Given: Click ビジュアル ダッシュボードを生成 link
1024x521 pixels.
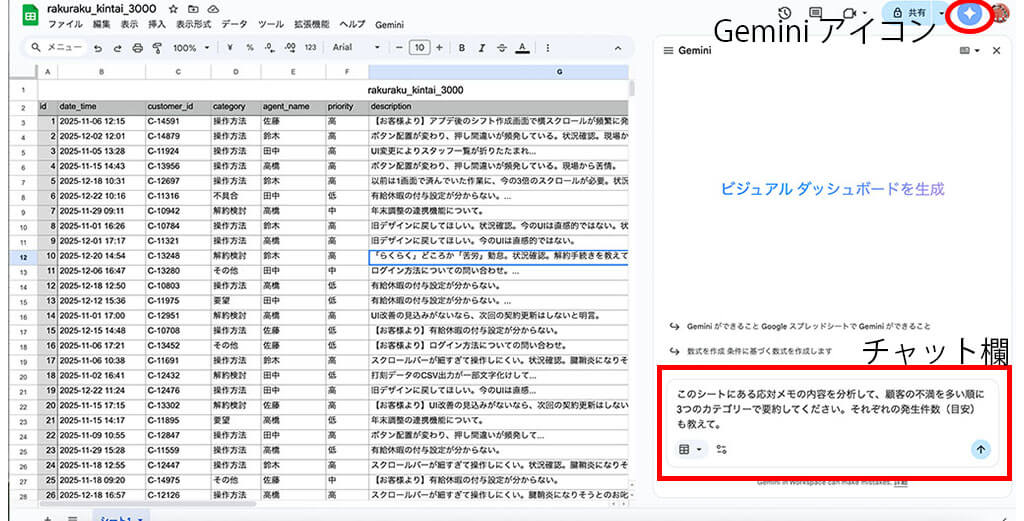Looking at the screenshot, I should pos(832,189).
